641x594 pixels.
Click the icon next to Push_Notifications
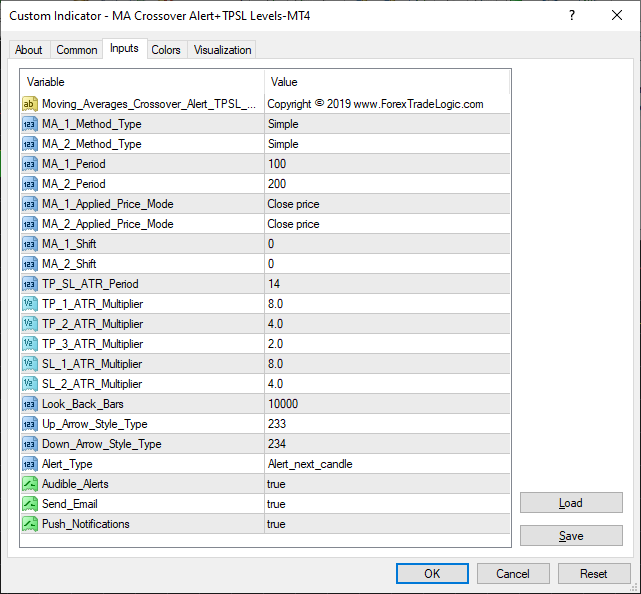click(x=30, y=524)
